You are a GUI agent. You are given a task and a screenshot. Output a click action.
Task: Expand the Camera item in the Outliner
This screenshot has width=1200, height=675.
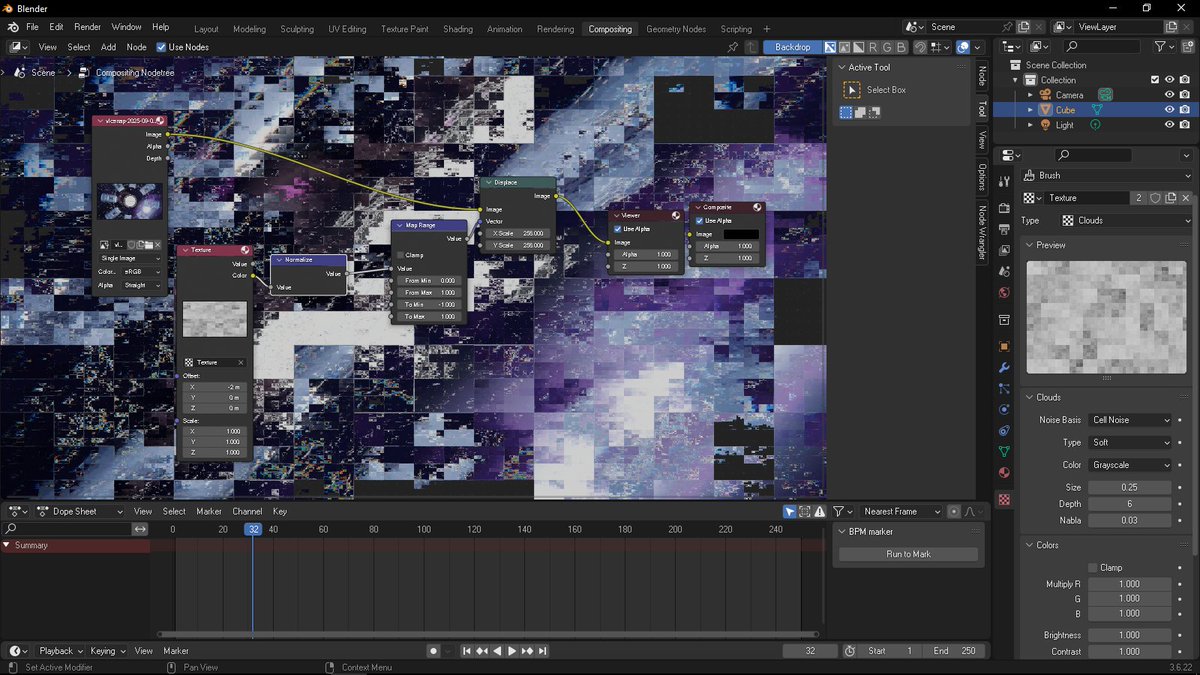1031,94
